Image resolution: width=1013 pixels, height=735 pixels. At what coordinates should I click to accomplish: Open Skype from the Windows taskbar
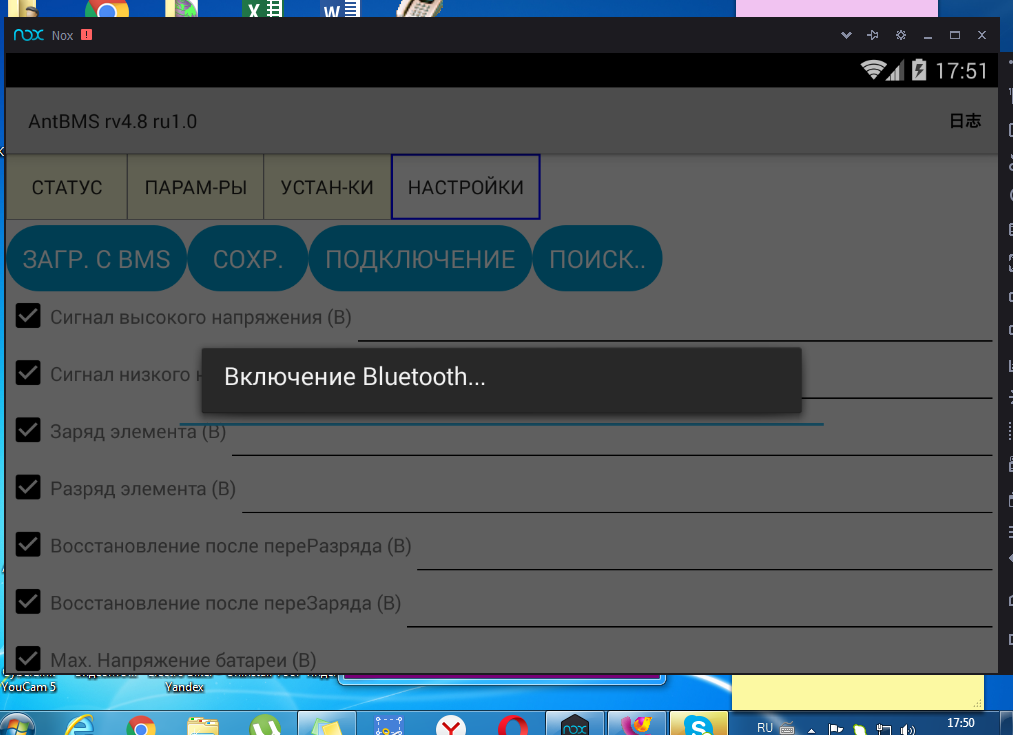[696, 724]
